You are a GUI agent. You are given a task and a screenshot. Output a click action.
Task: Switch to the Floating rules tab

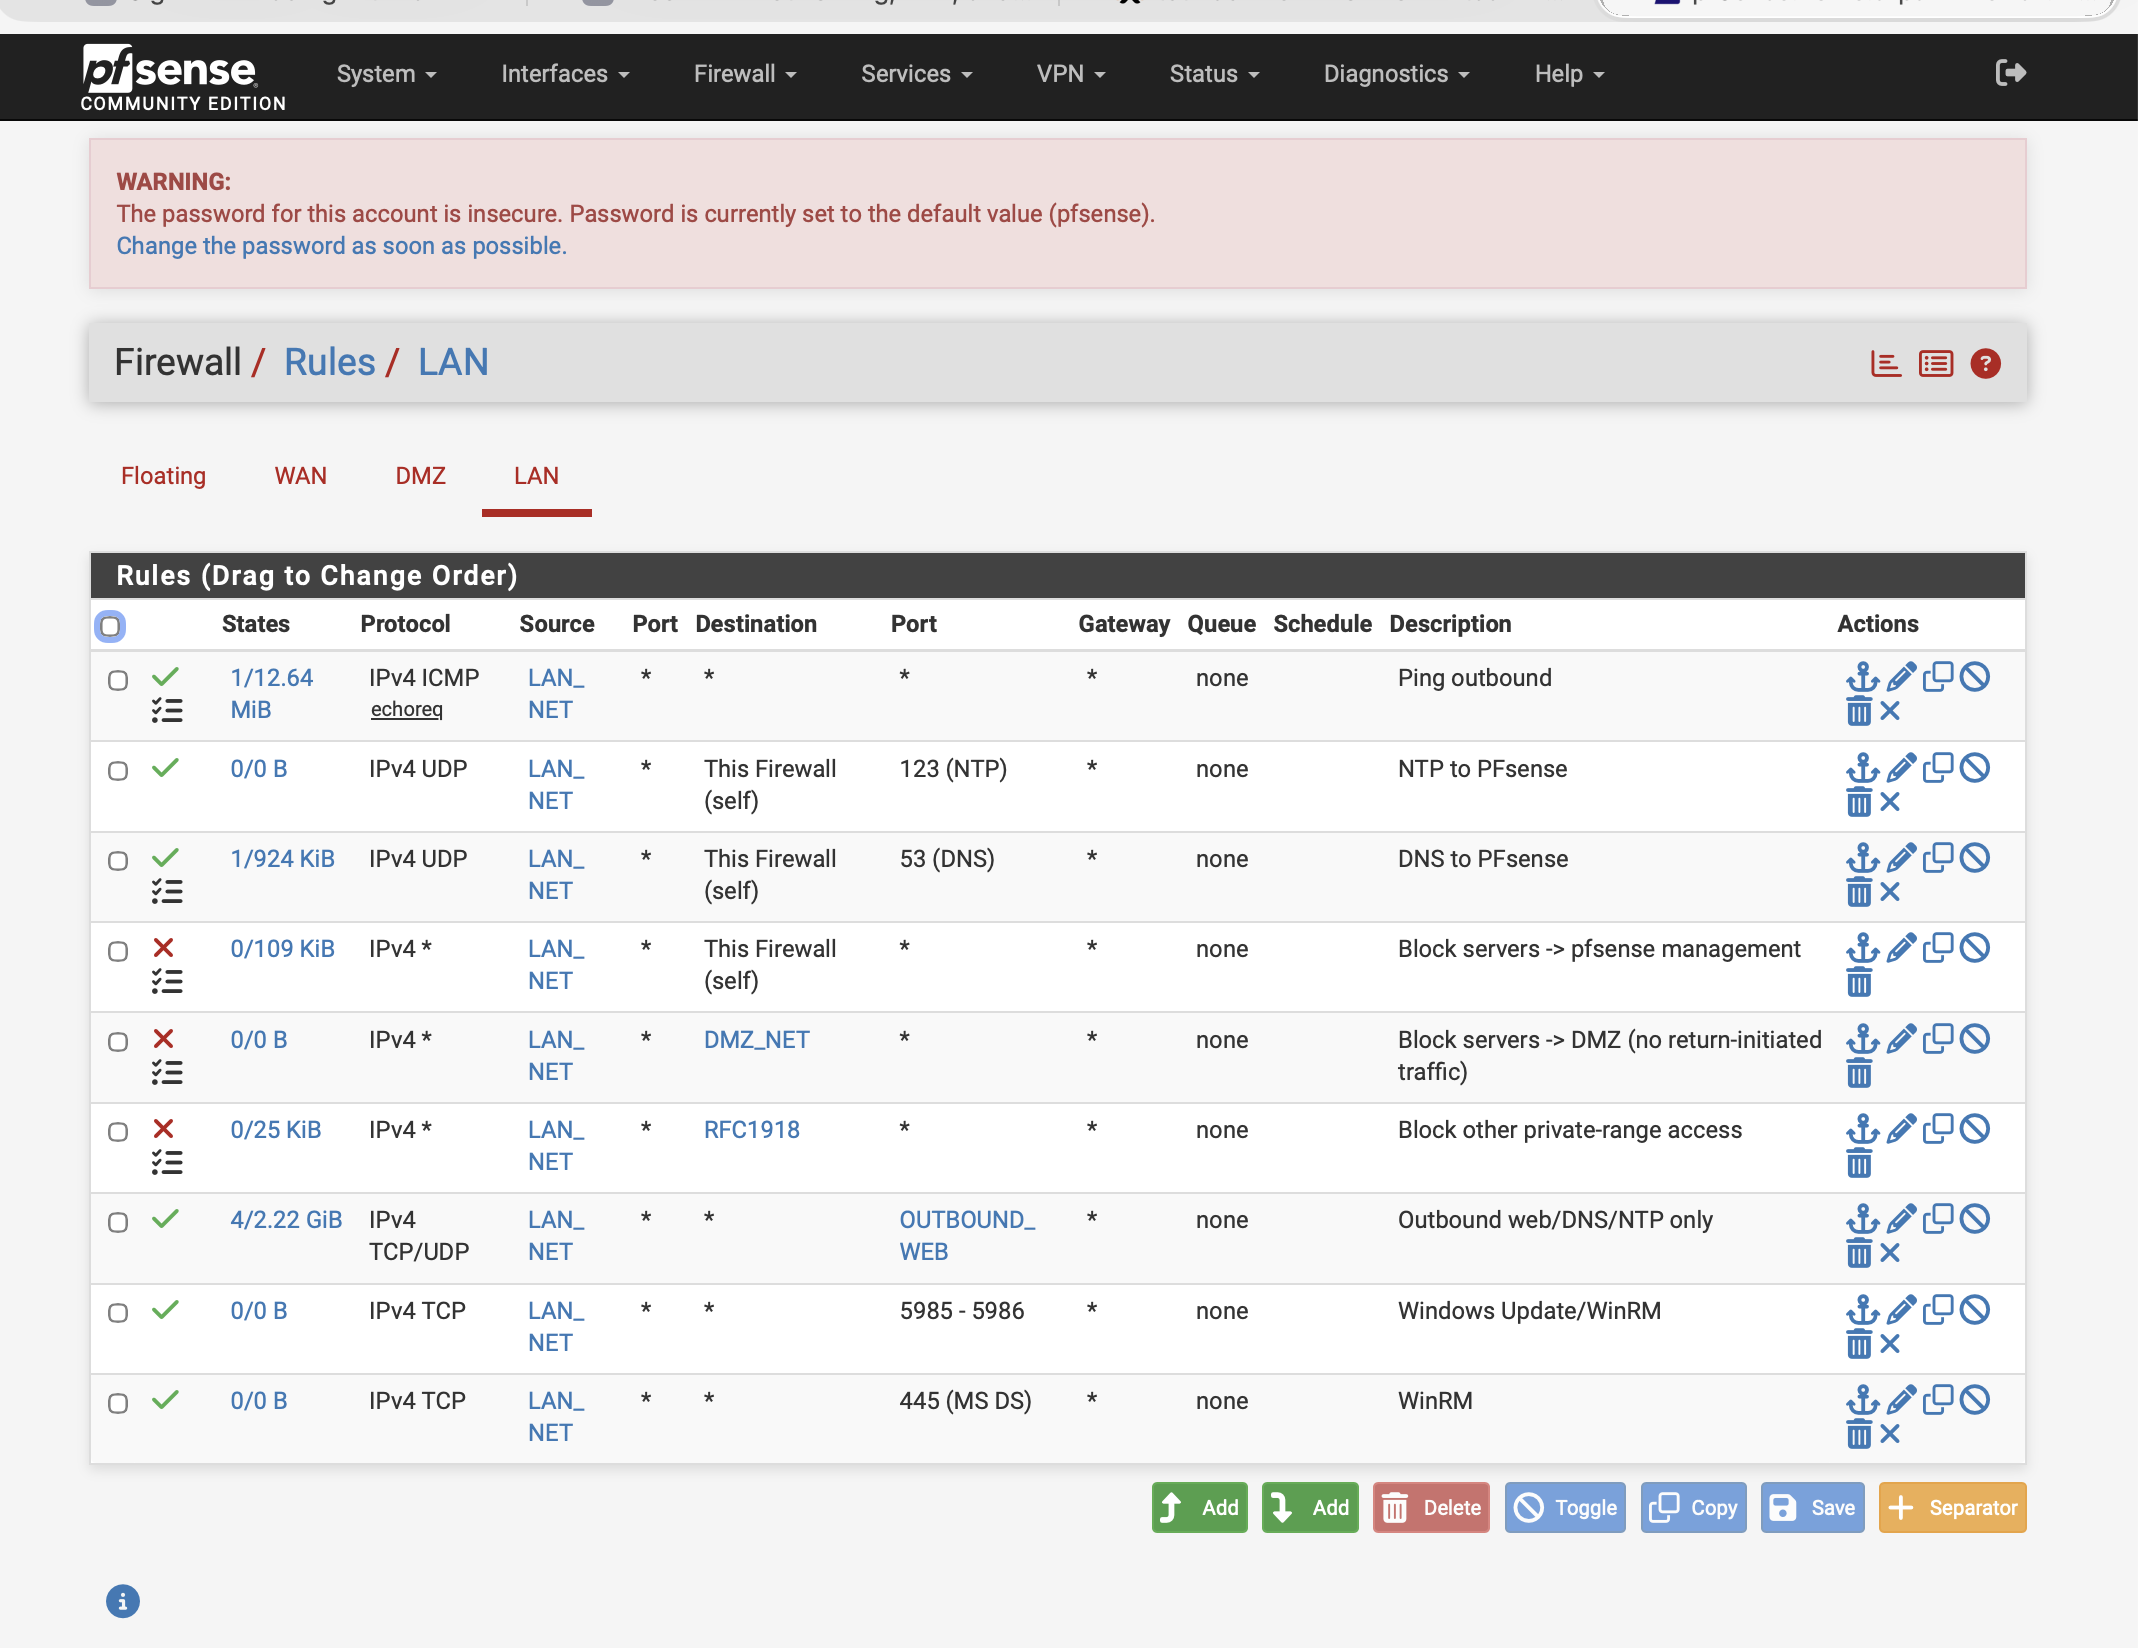[163, 476]
